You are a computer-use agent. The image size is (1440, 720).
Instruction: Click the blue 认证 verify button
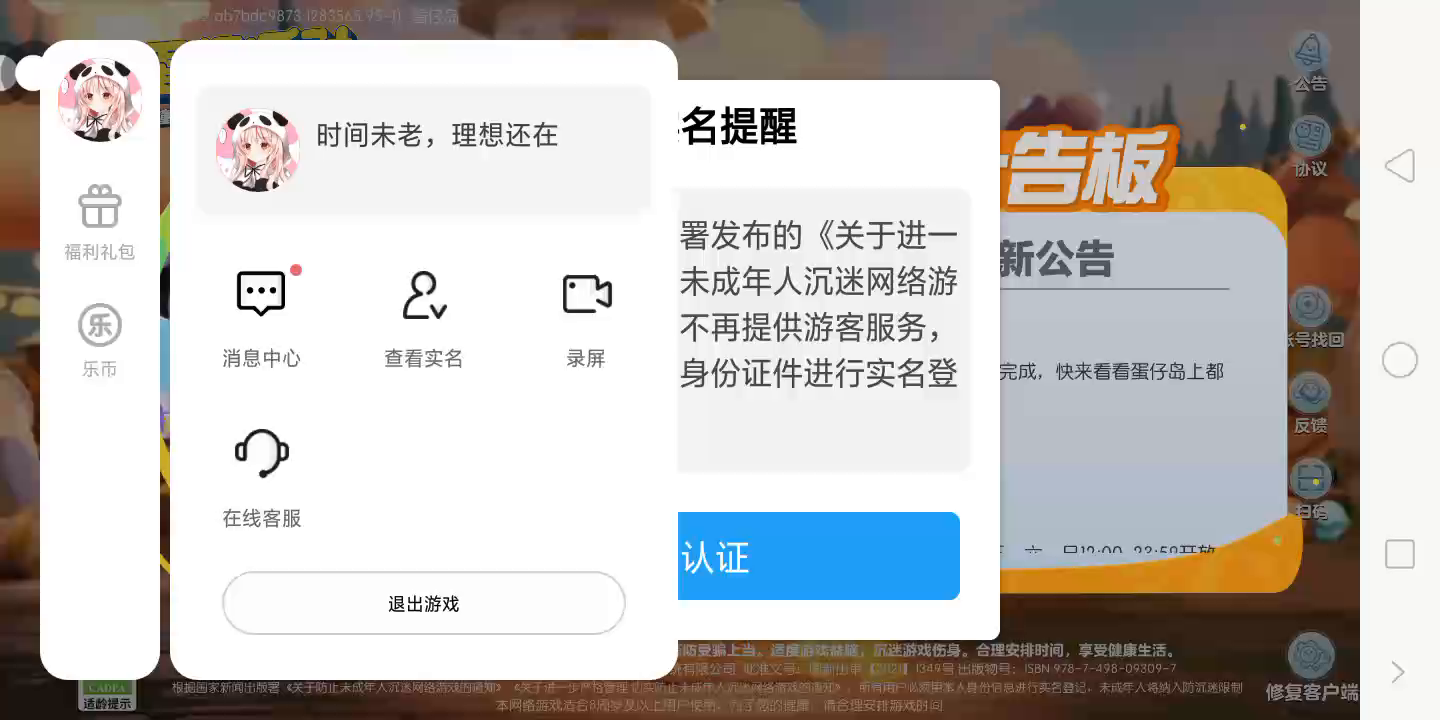(819, 556)
